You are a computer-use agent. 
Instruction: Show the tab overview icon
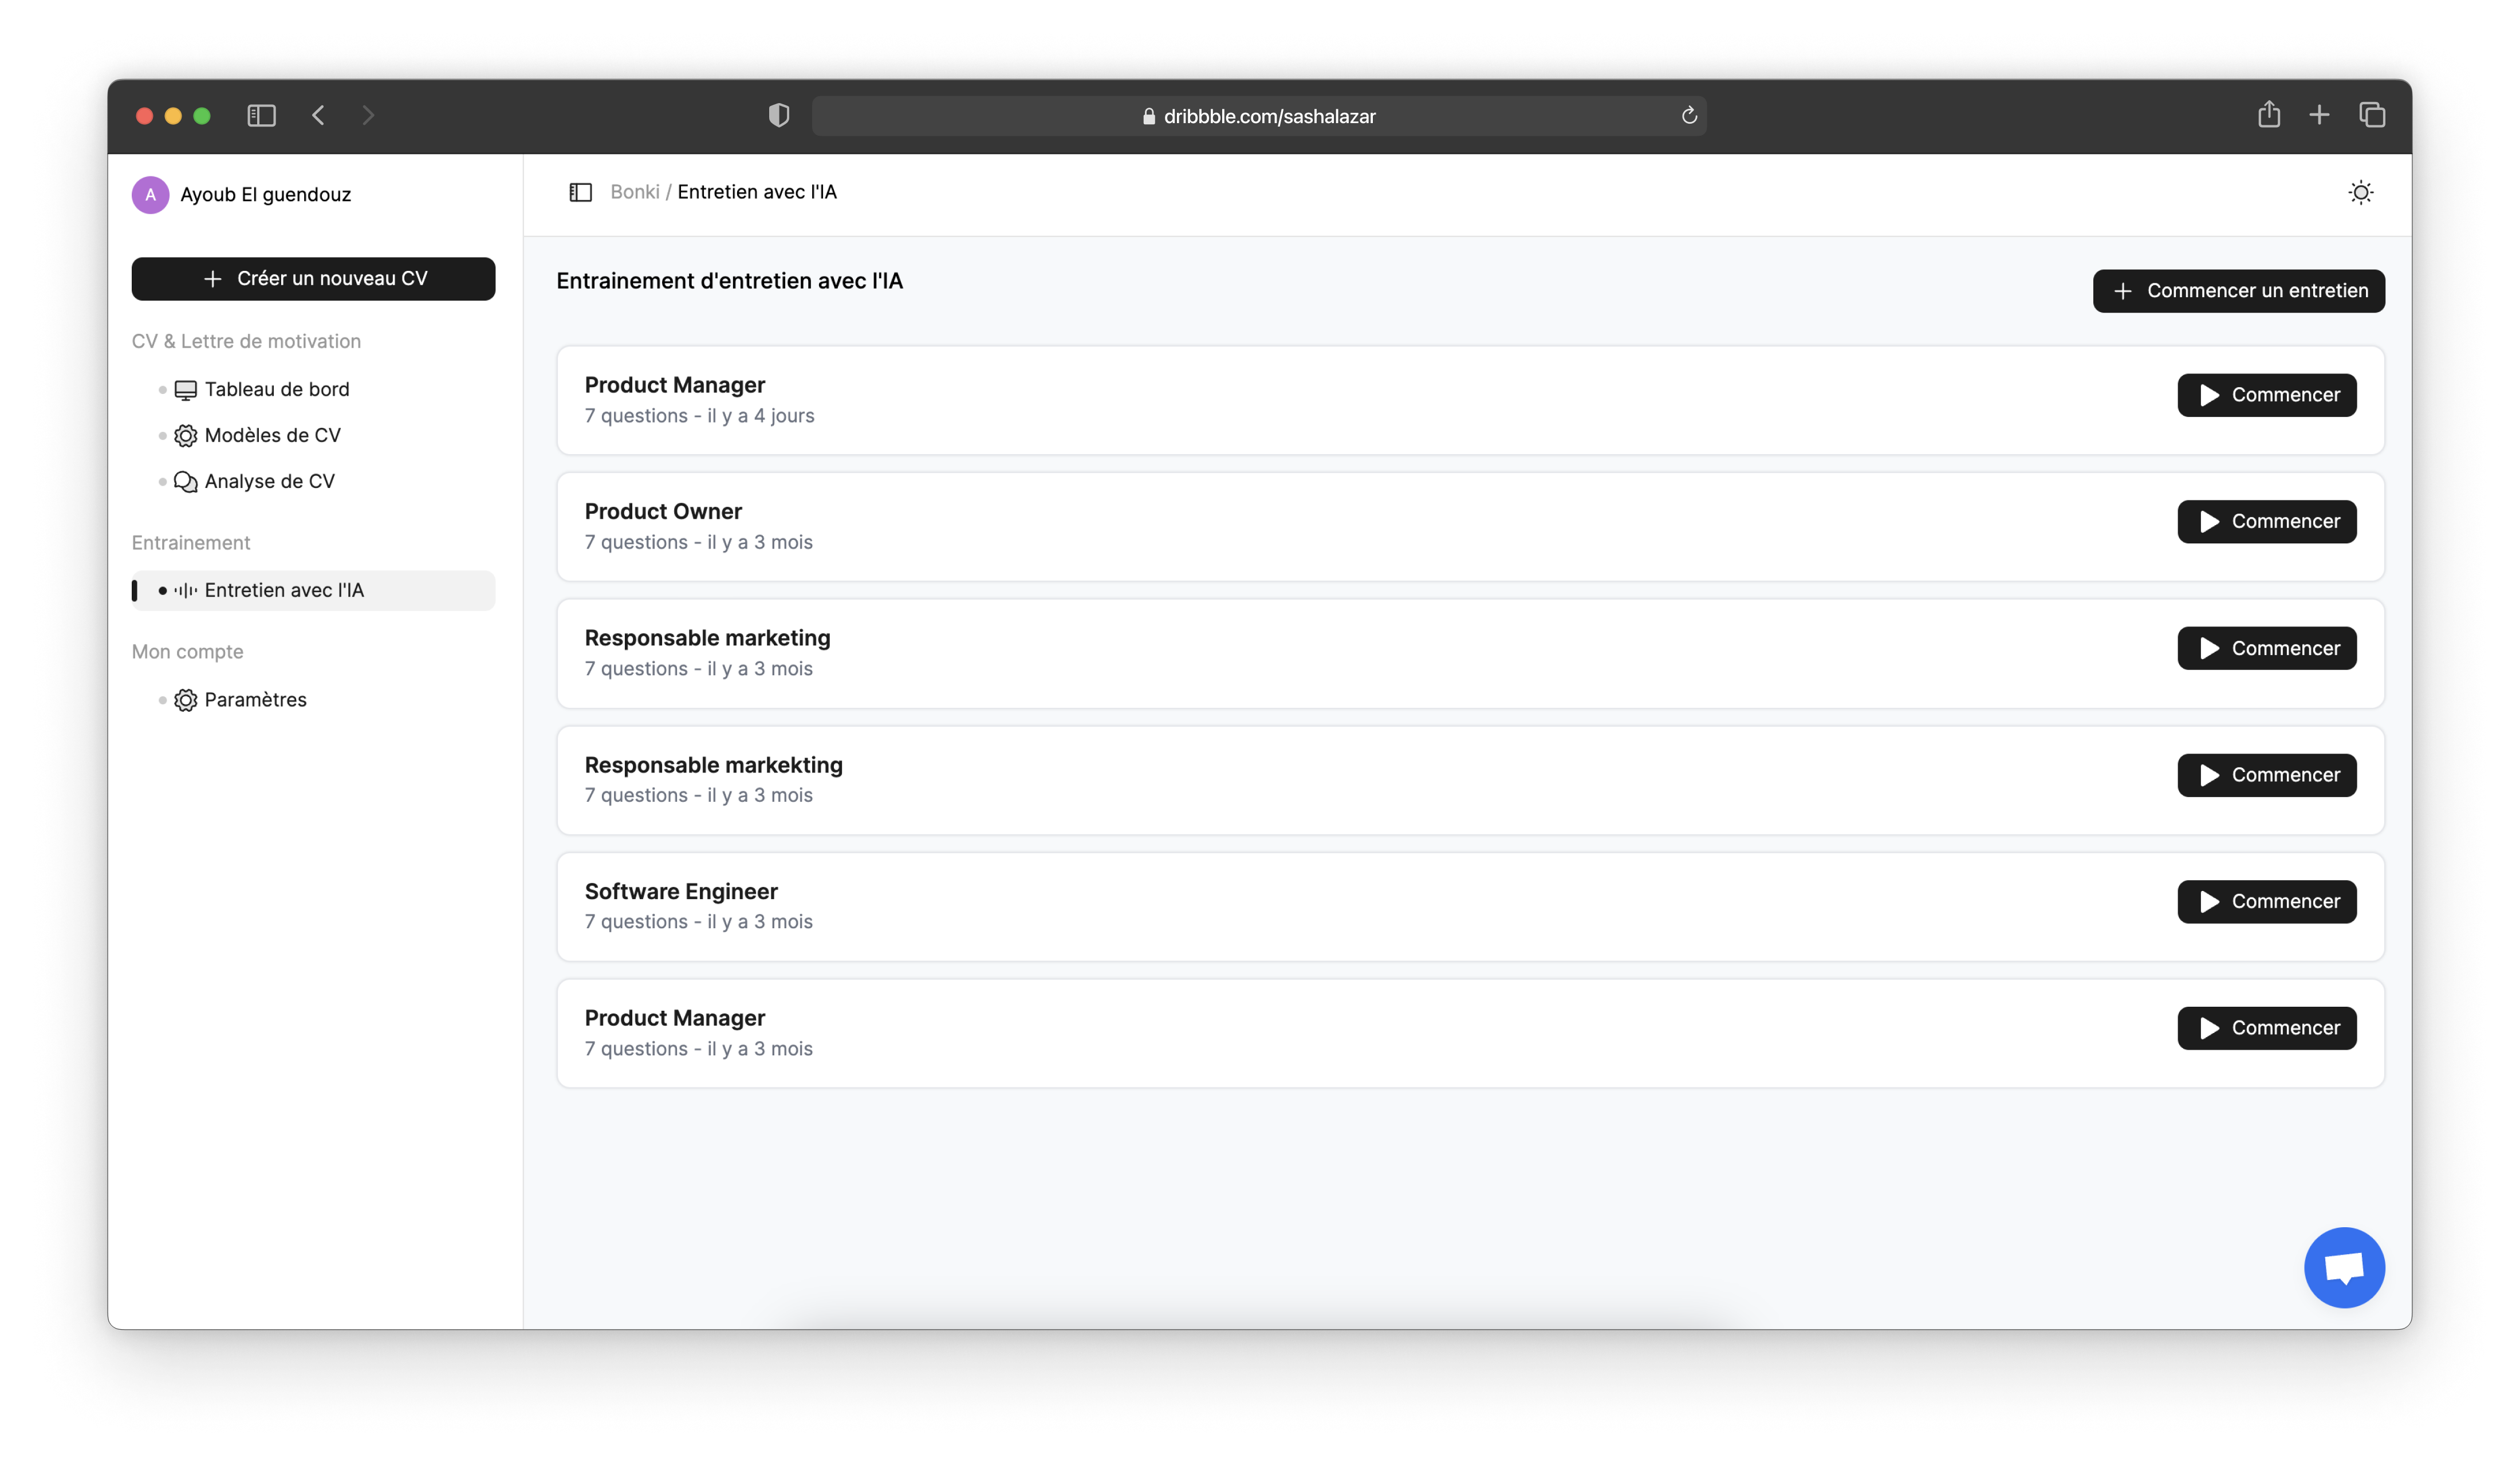click(2372, 116)
